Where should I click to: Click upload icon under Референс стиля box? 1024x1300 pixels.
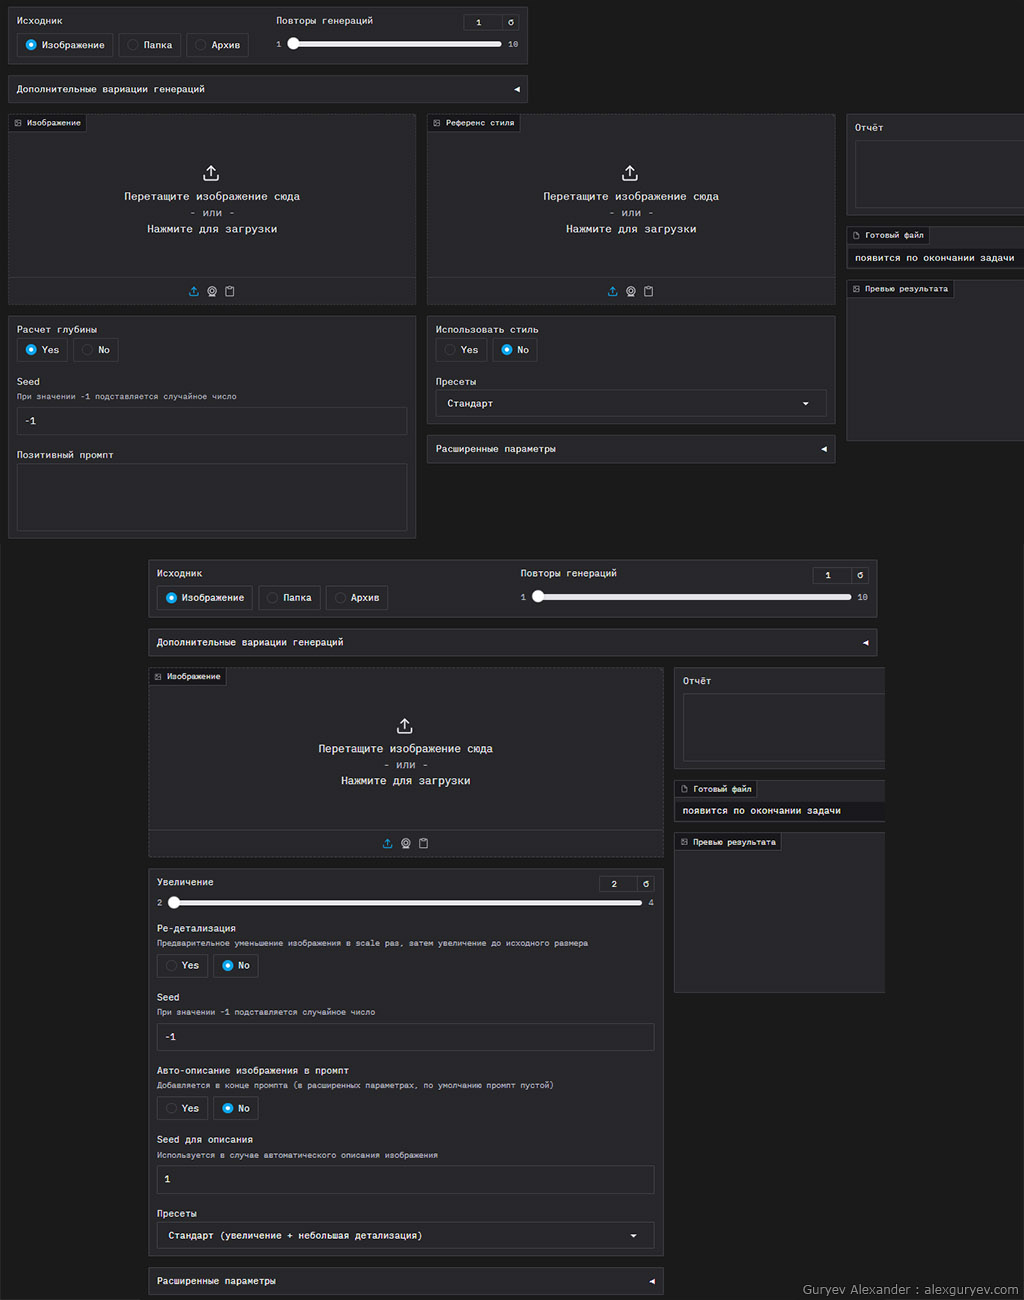point(613,292)
